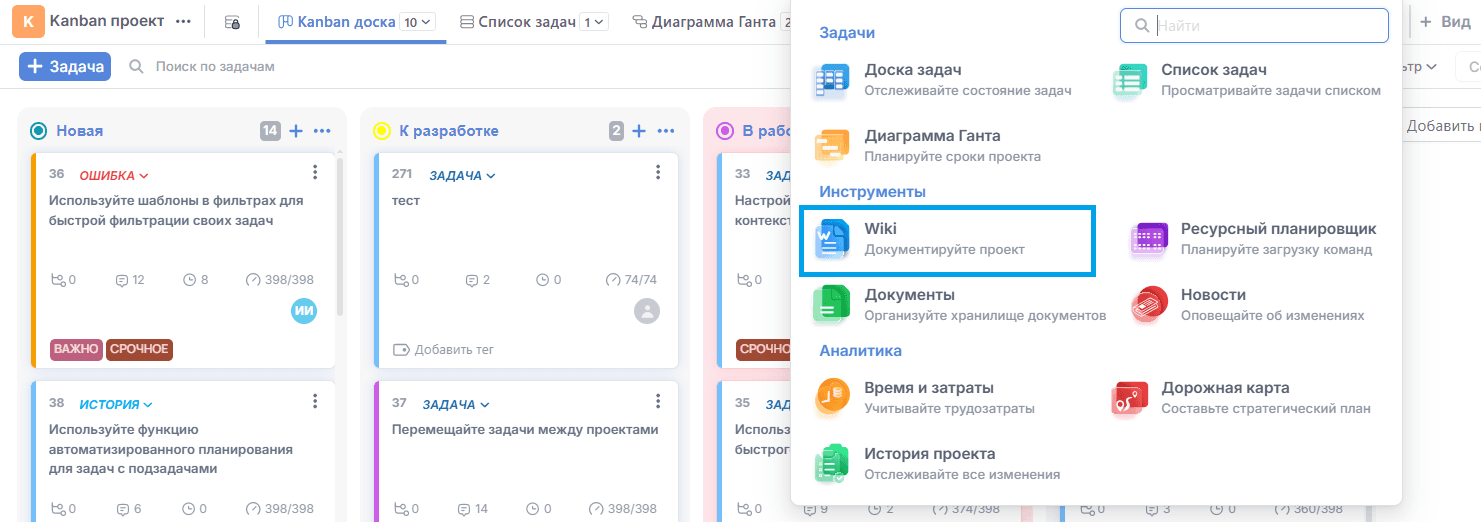
Task: Open three-dot menu of К разработке column
Action: click(665, 131)
